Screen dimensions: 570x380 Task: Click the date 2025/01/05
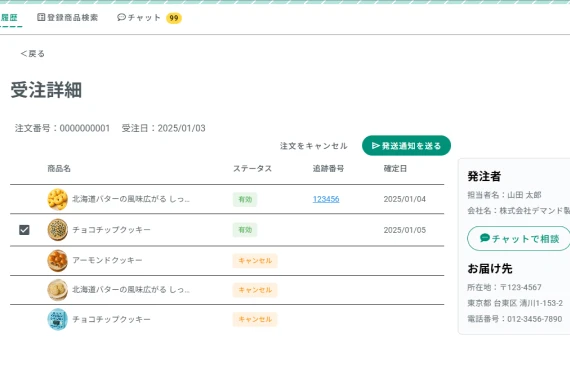405,230
